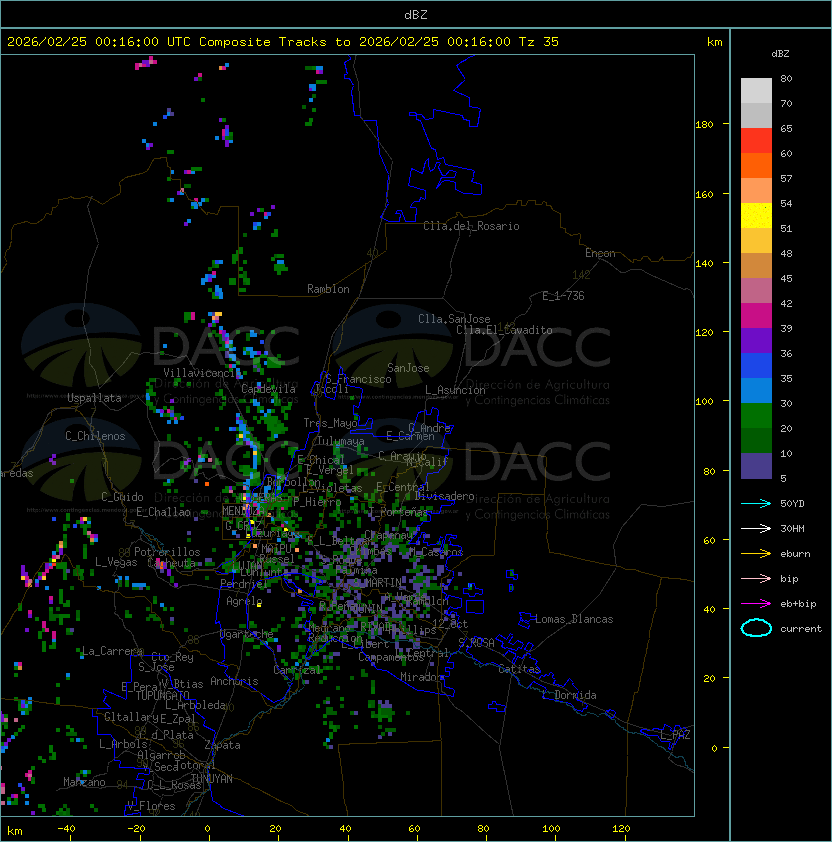Select the green legend swatch below 30

click(756, 416)
